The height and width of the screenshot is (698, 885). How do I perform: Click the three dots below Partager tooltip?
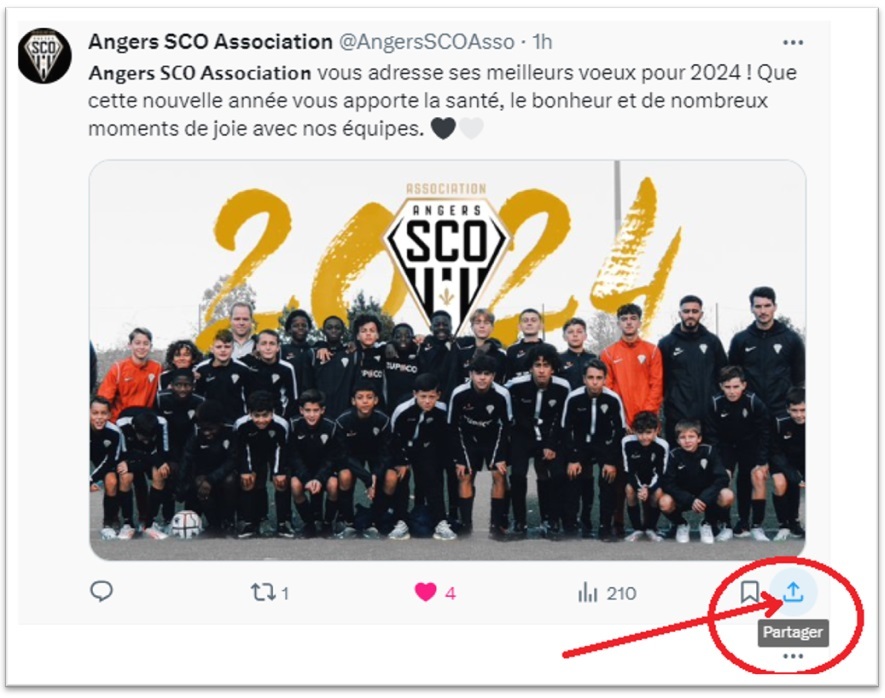(x=793, y=656)
